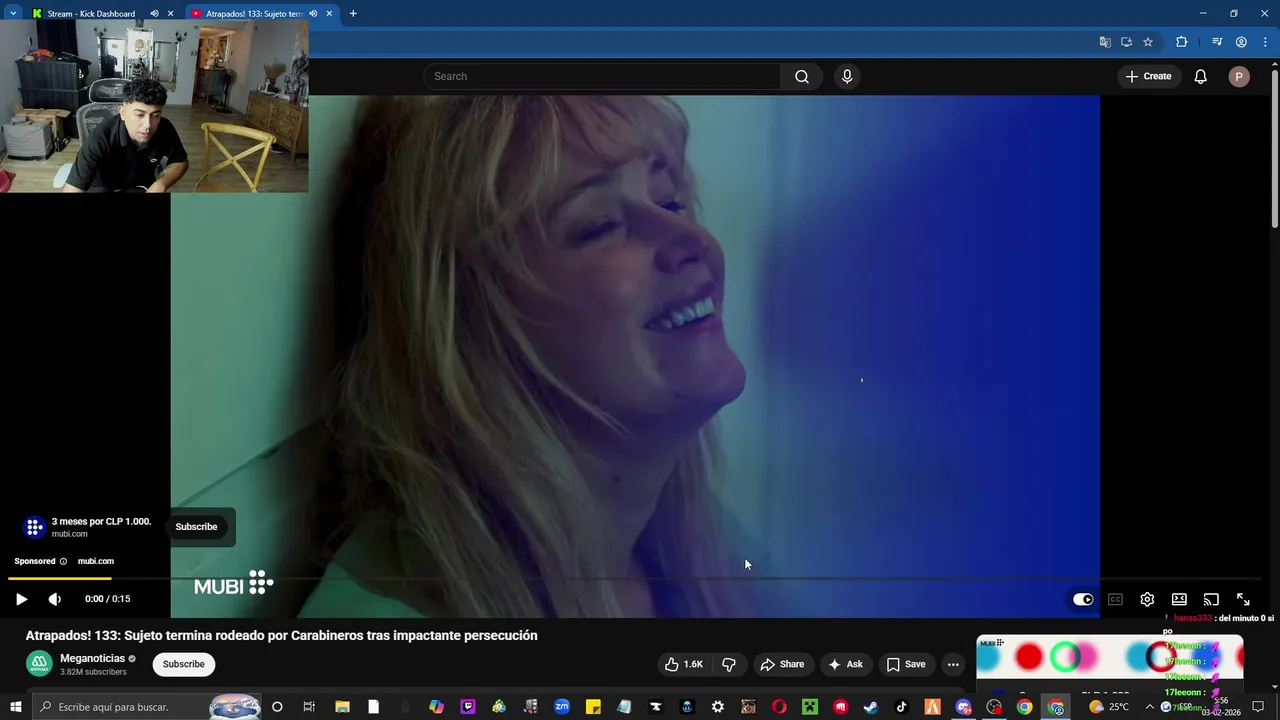Viewport: 1280px width, 720px height.
Task: Share the Meganoticias video
Action: [782, 664]
